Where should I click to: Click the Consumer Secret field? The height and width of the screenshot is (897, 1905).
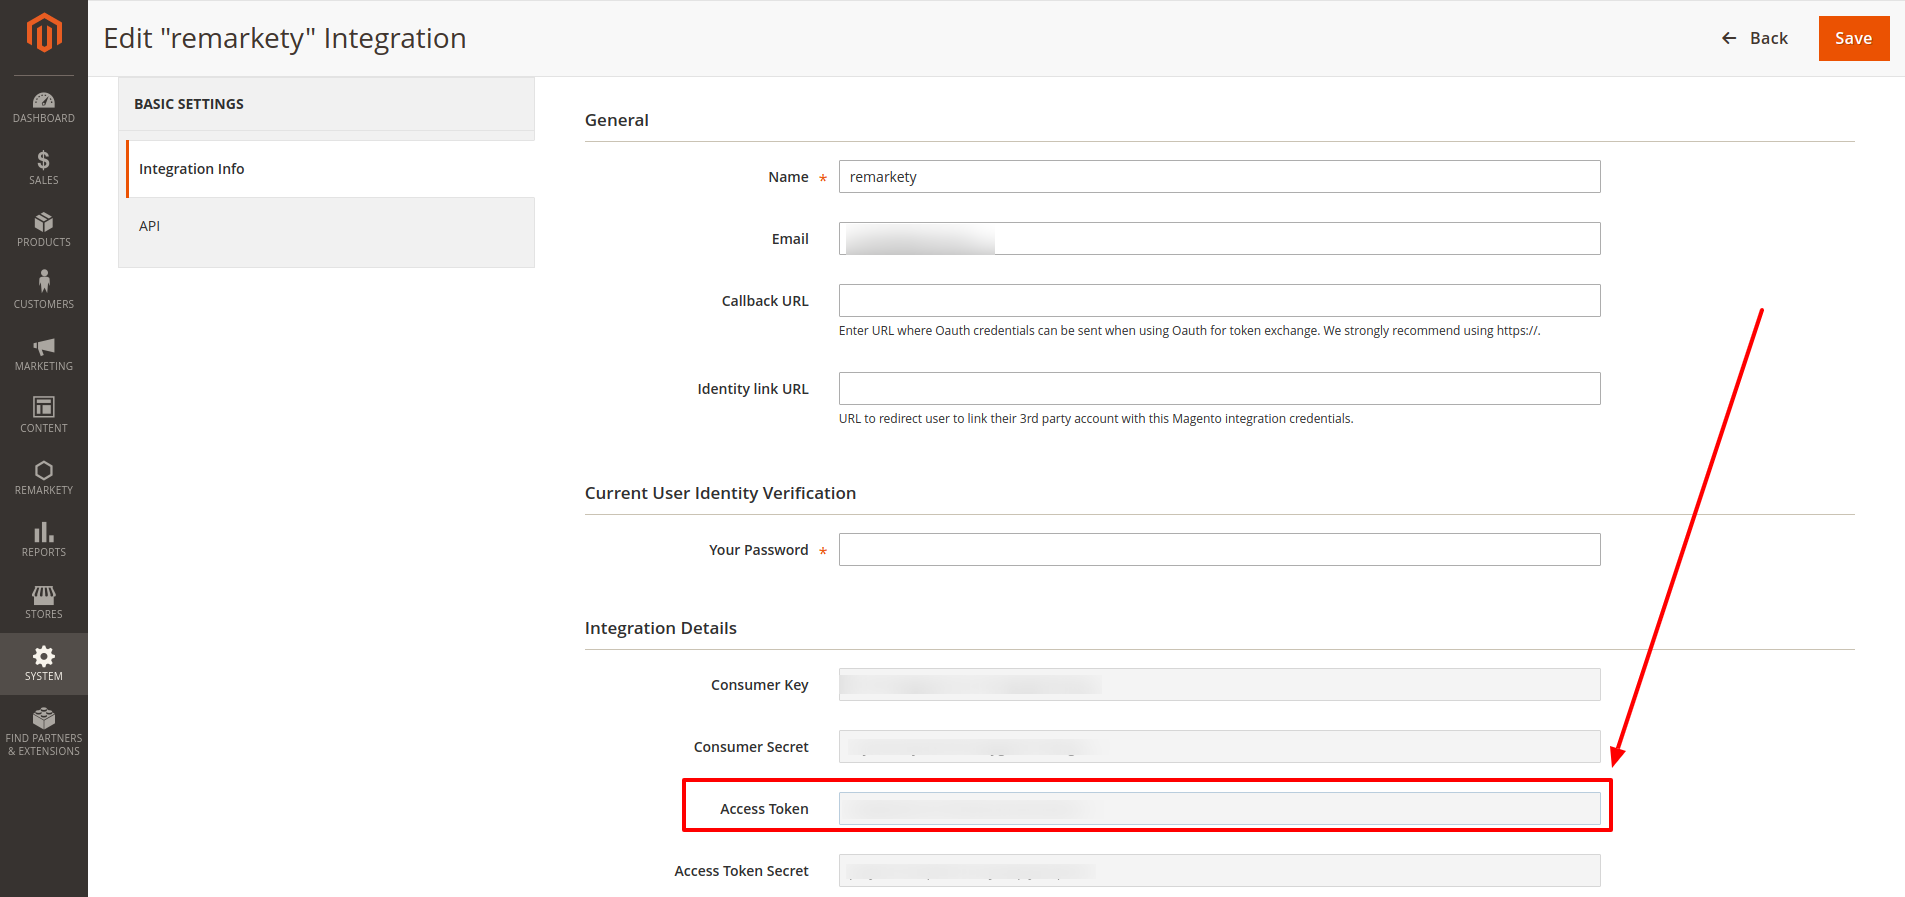tap(1219, 747)
